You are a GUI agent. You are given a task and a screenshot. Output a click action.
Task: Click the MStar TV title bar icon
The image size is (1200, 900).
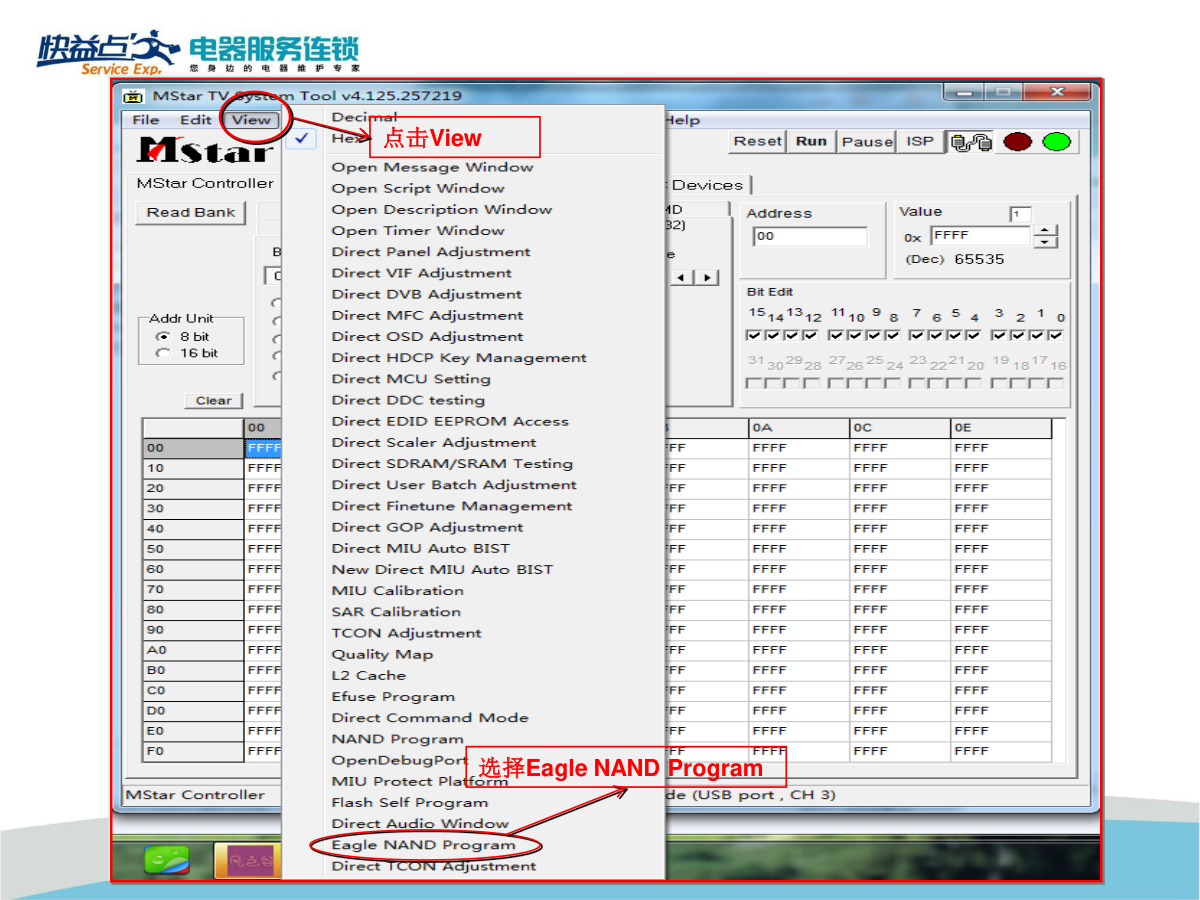[133, 96]
